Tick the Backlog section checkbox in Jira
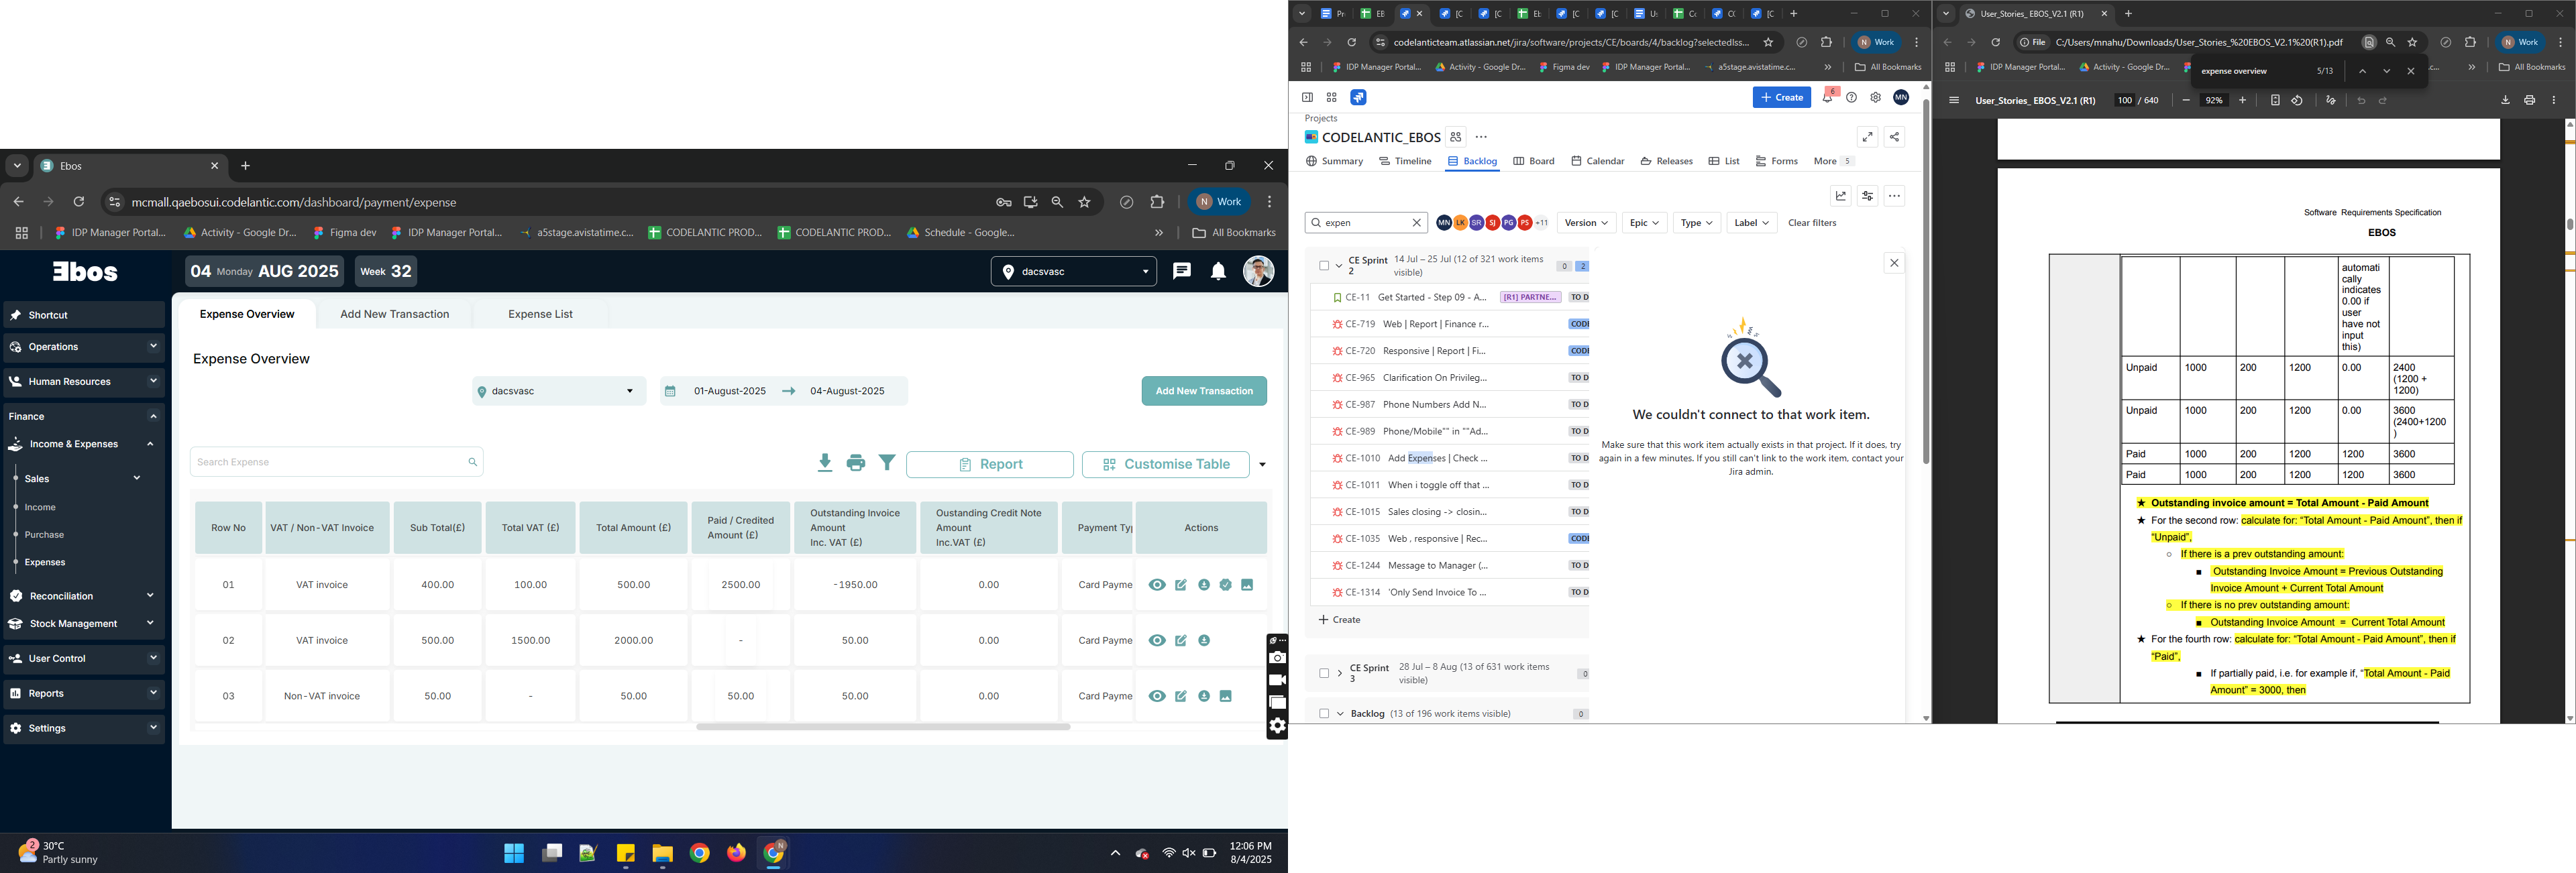 point(1324,714)
